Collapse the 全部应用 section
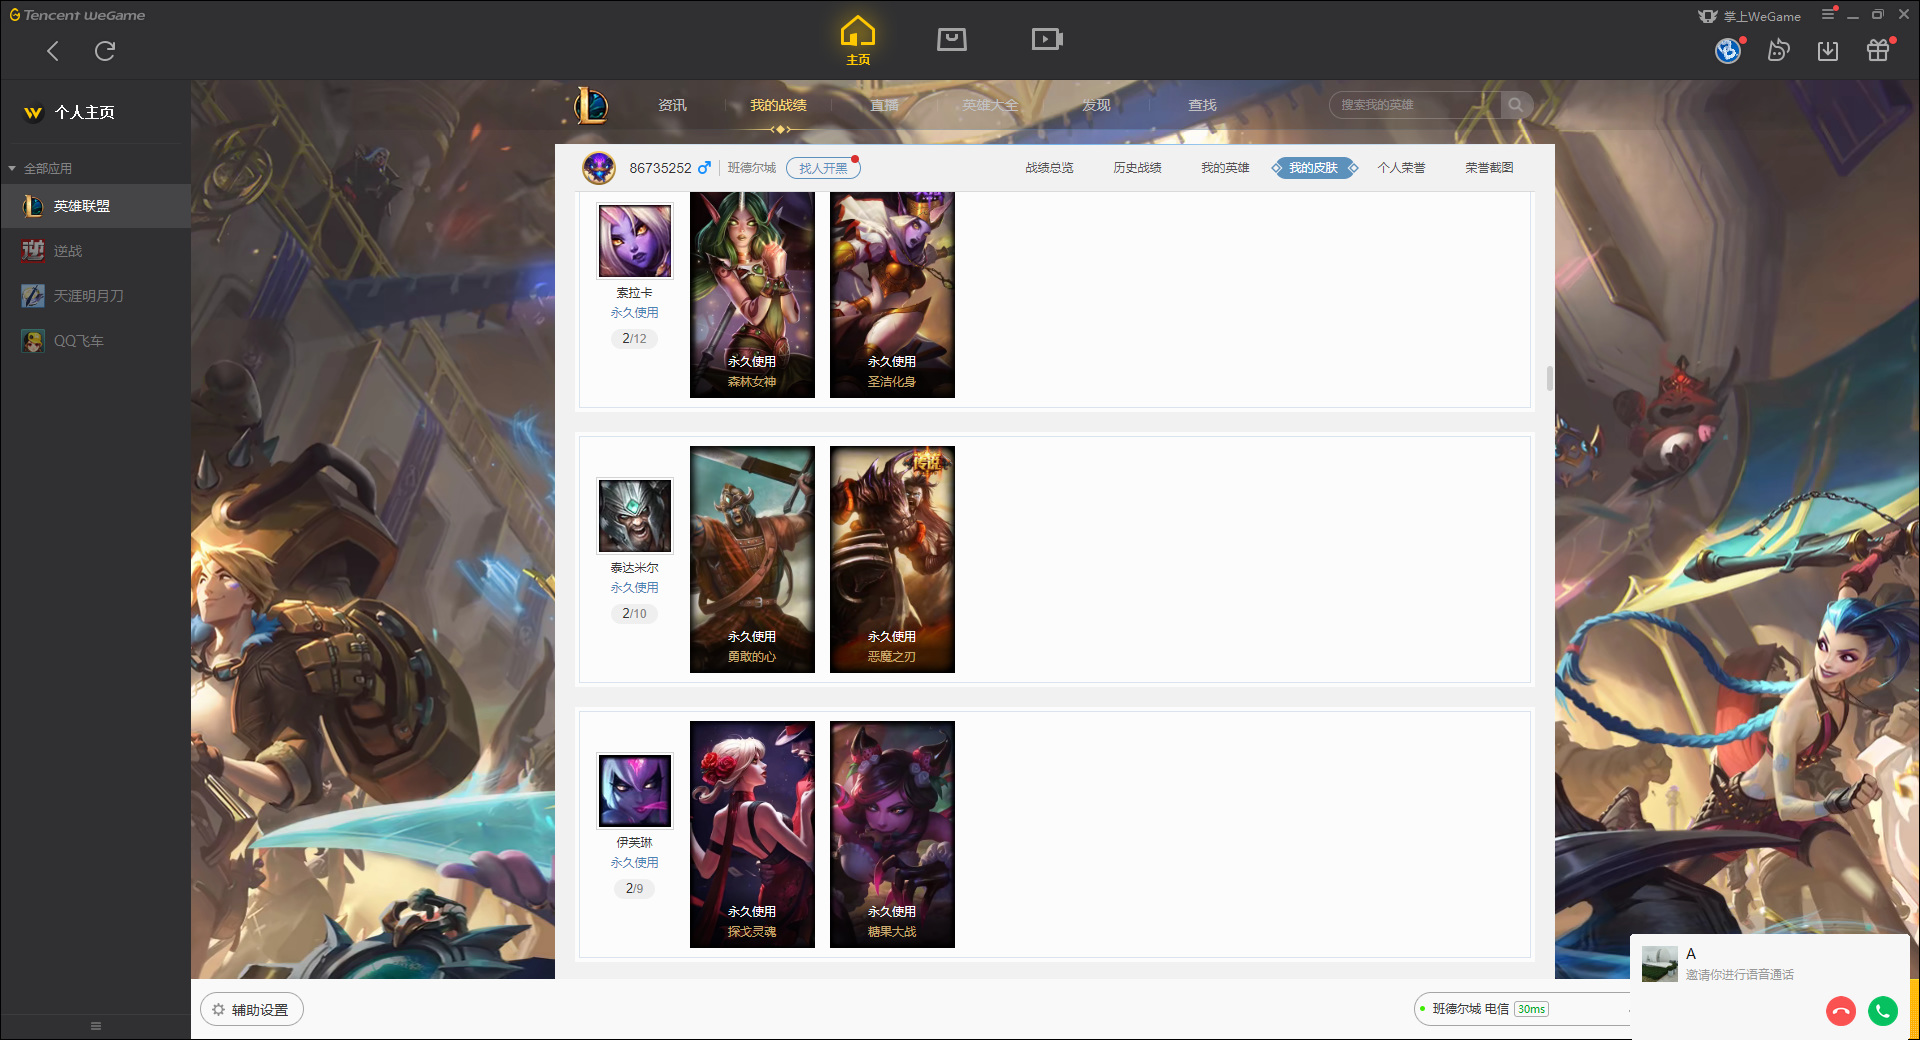This screenshot has width=1920, height=1040. tap(12, 168)
